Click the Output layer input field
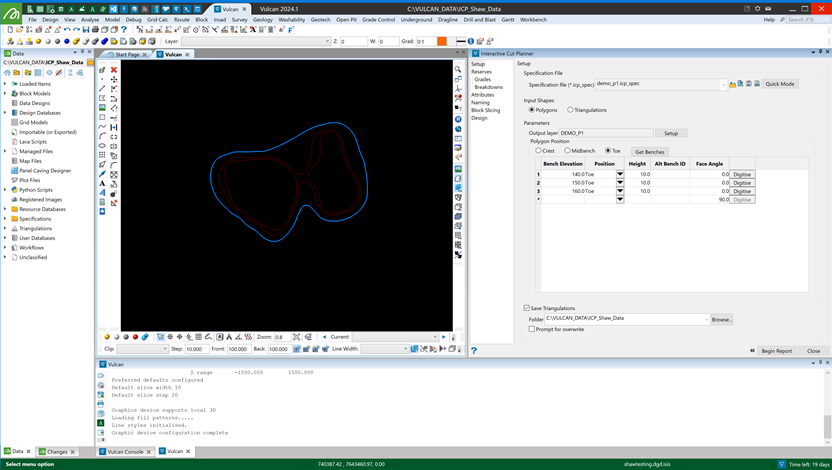Screen dimensions: 832x470 tap(605, 133)
